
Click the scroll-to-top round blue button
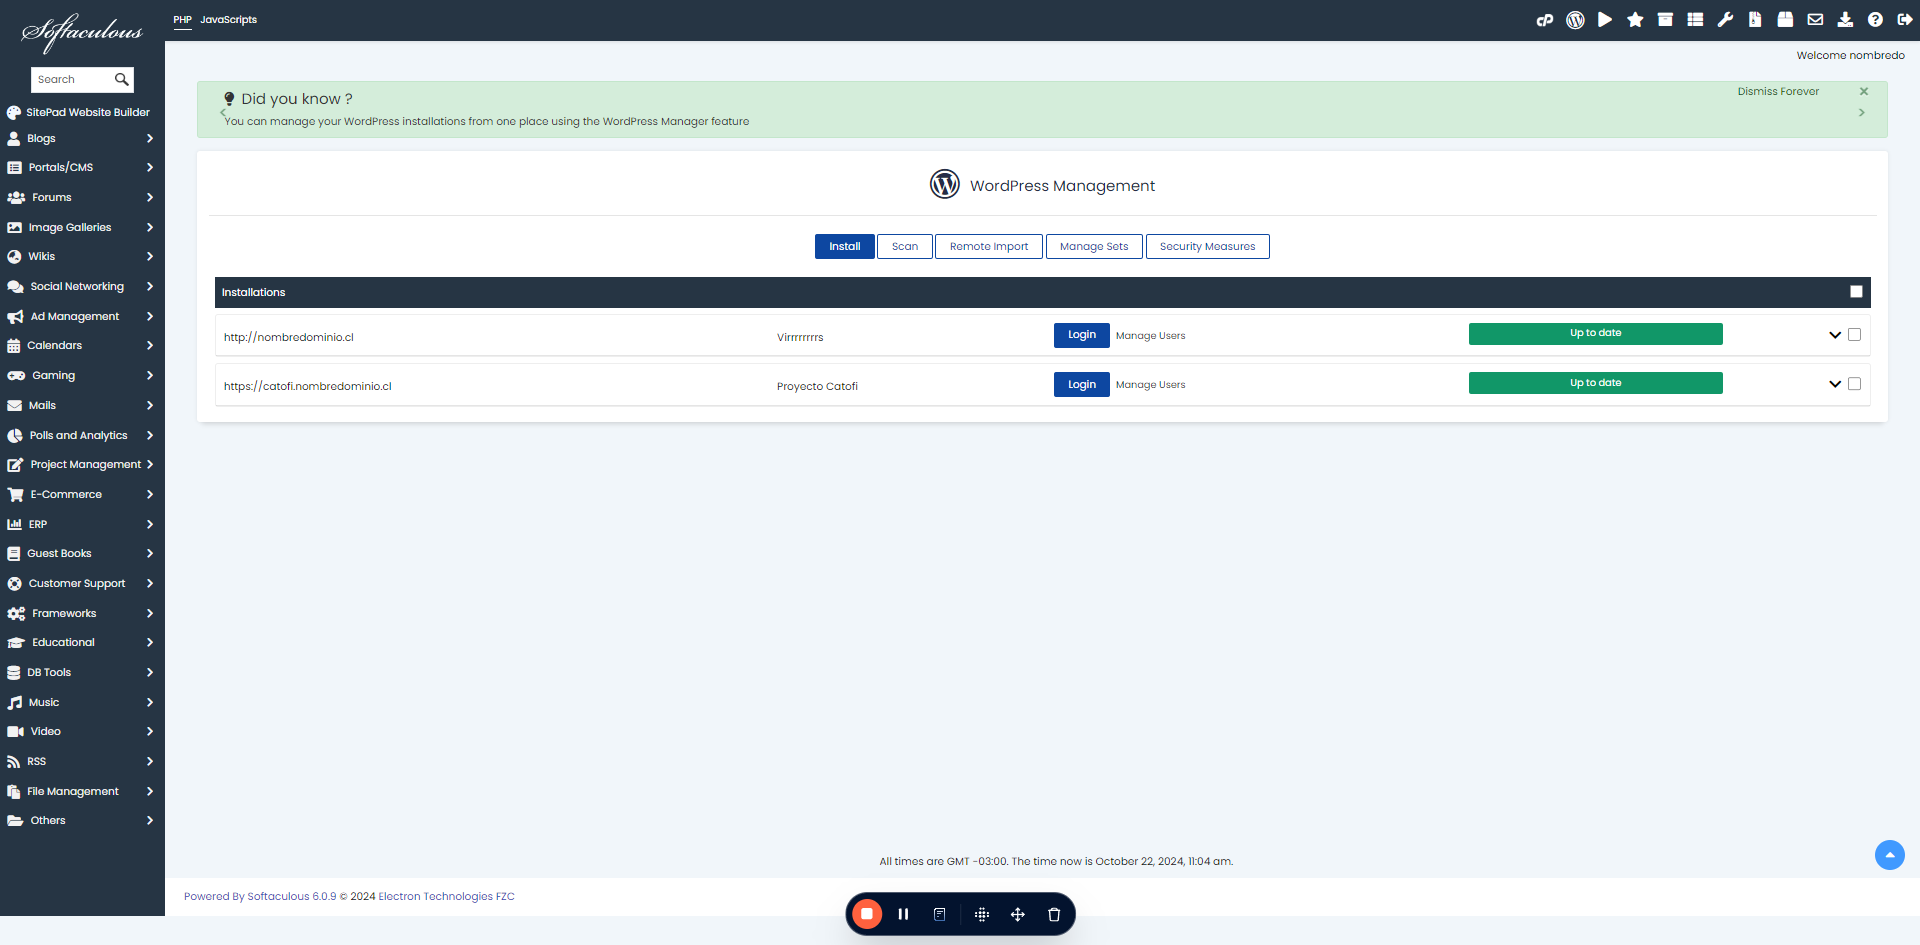click(x=1889, y=855)
